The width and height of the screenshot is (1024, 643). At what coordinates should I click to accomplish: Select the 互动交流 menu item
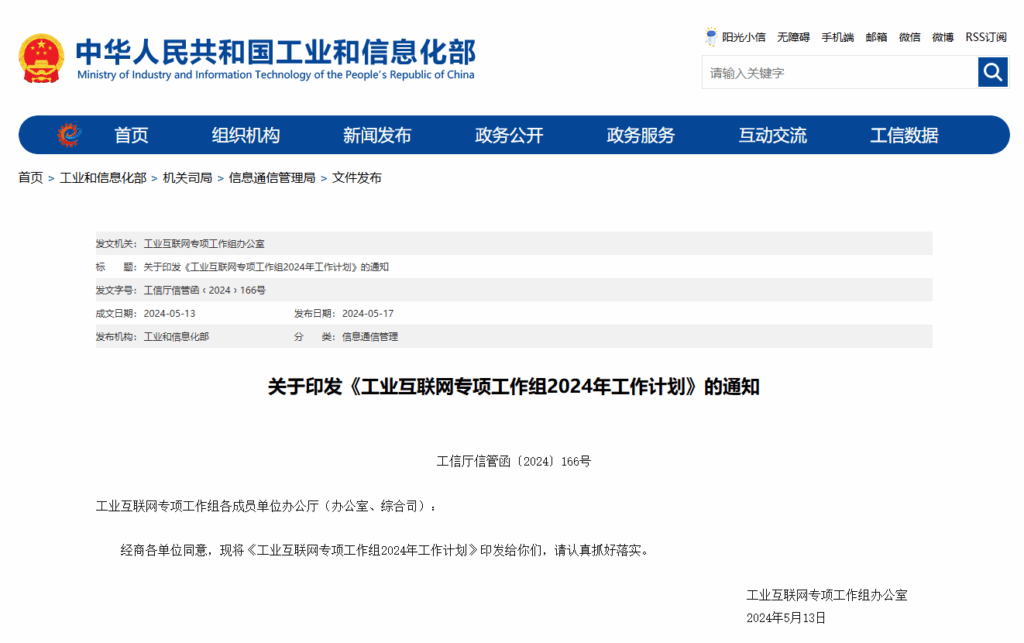coord(772,135)
